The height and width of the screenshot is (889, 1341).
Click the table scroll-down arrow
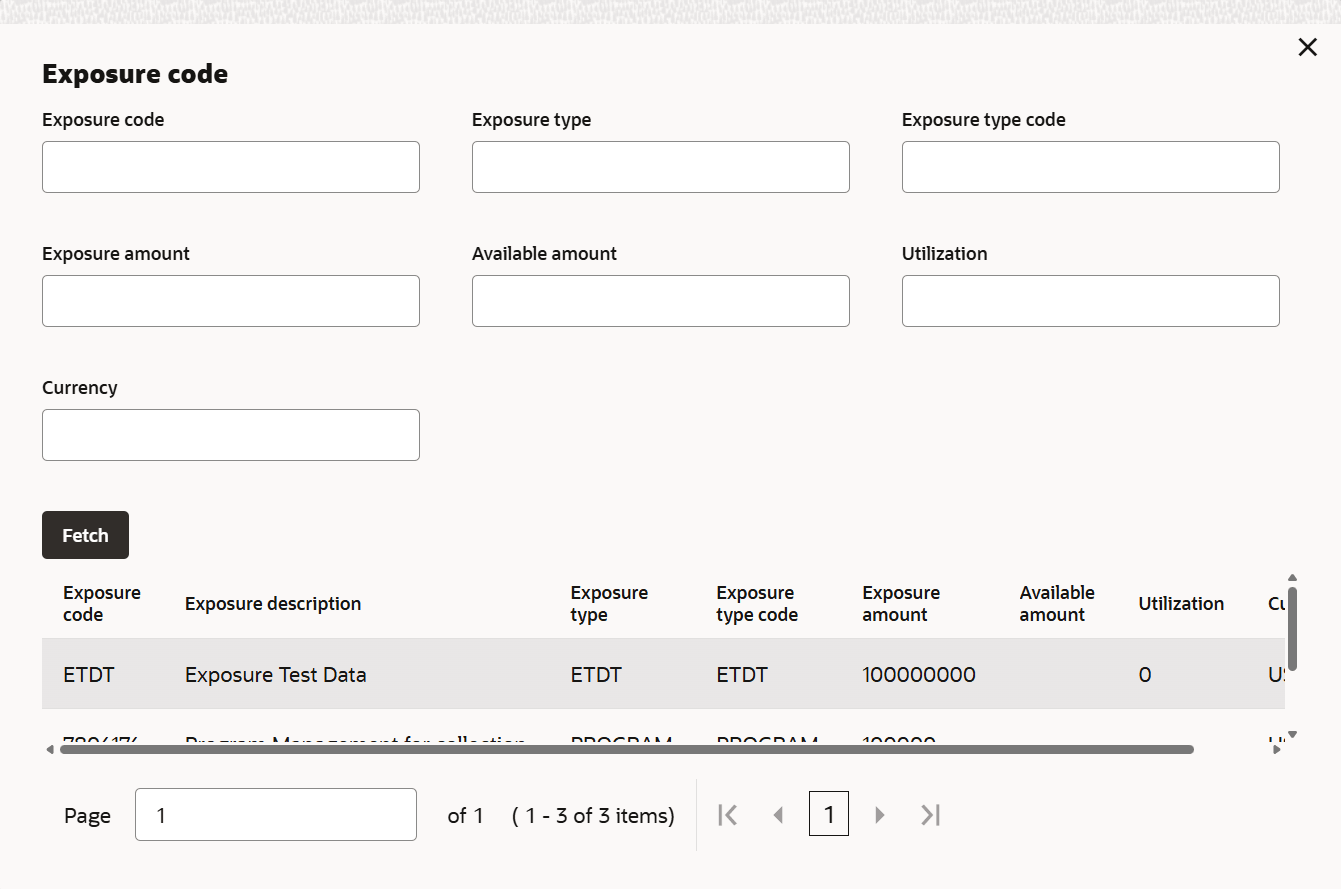click(x=1292, y=735)
